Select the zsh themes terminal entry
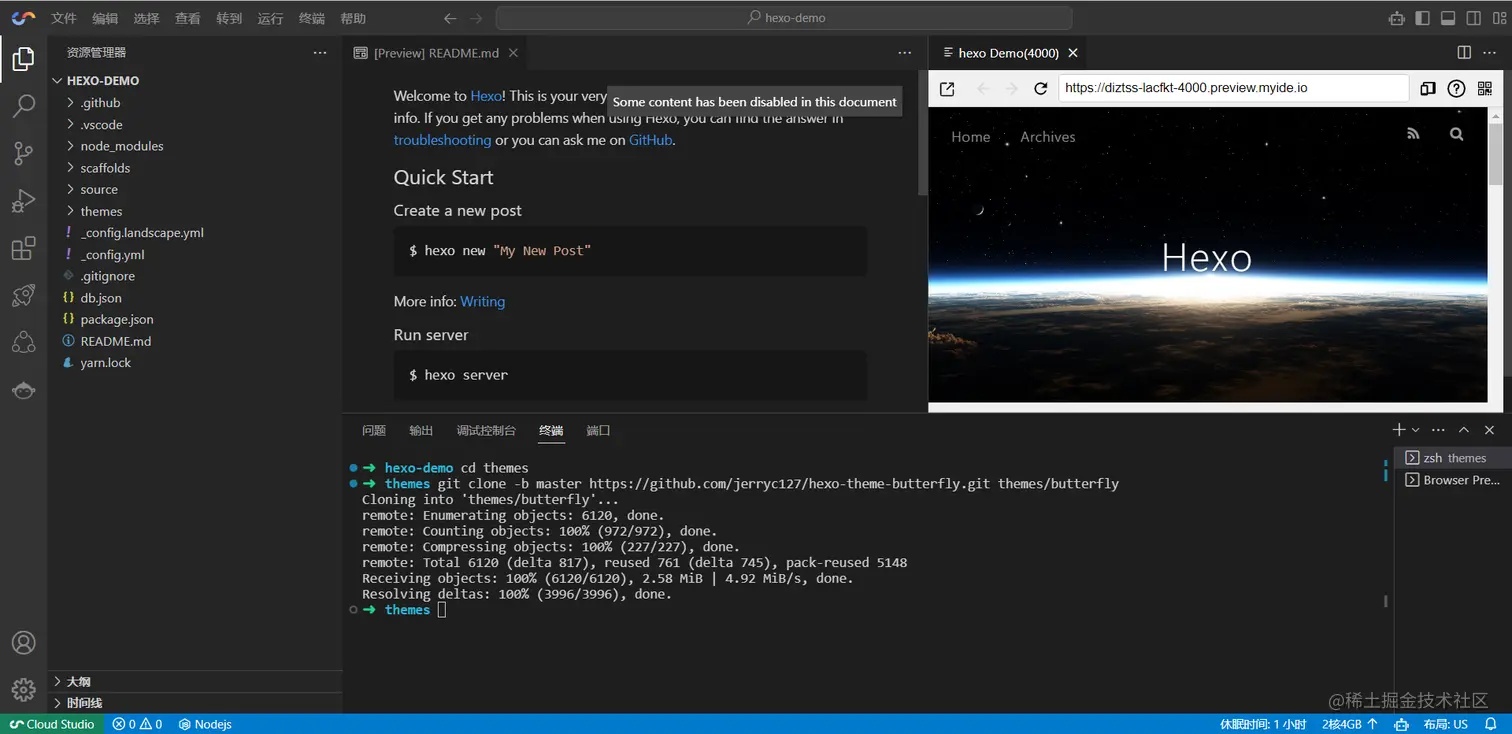The width and height of the screenshot is (1512, 734). click(x=1452, y=458)
